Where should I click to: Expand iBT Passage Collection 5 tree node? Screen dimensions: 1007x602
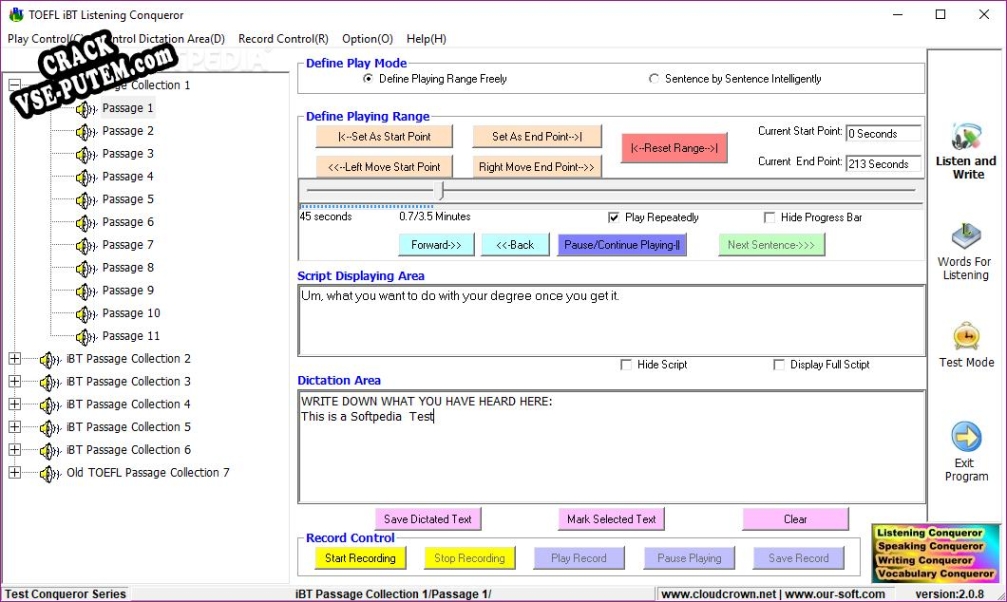pyautogui.click(x=14, y=427)
